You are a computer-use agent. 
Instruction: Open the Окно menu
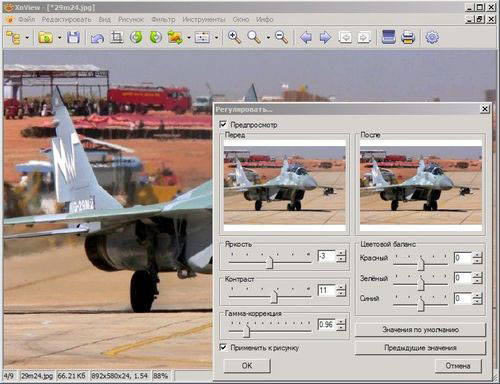241,19
